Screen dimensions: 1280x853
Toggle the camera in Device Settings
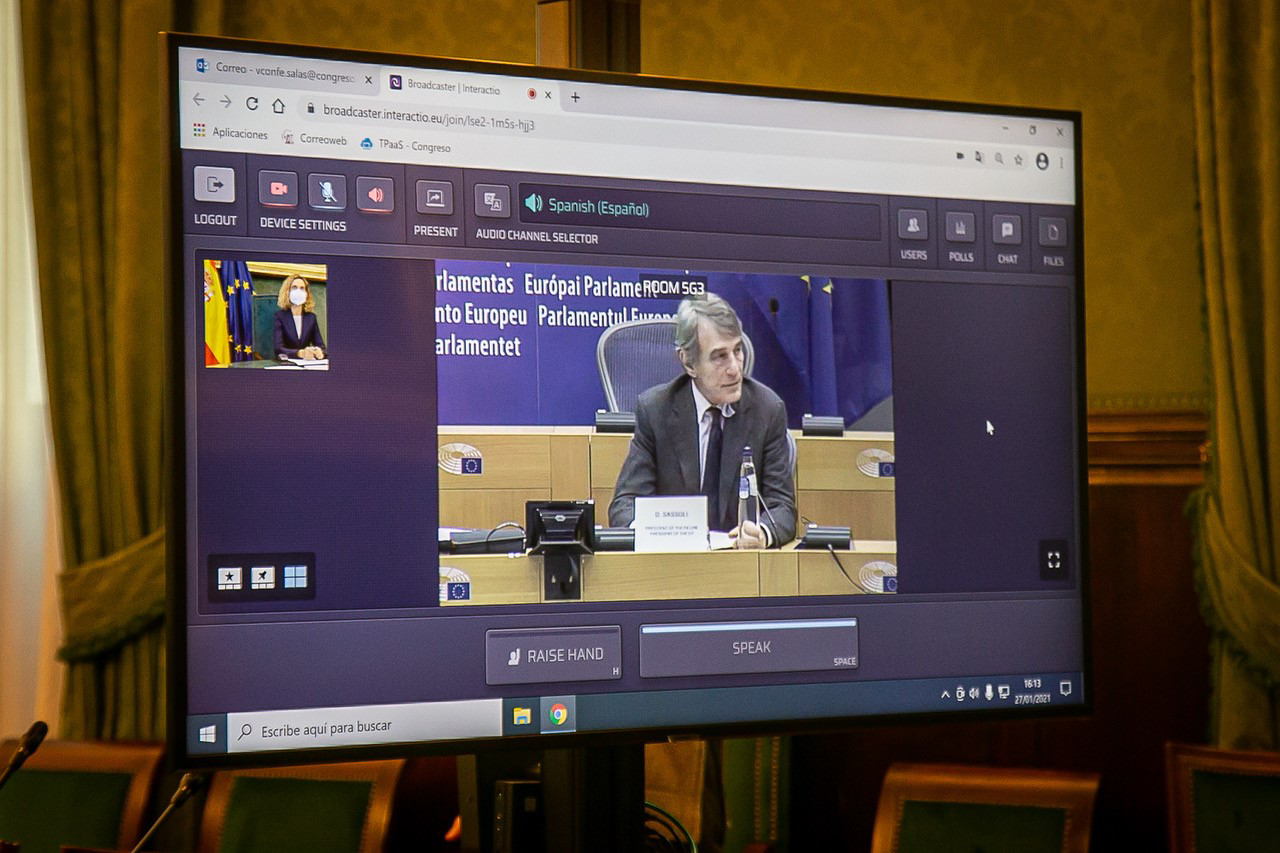pos(278,188)
